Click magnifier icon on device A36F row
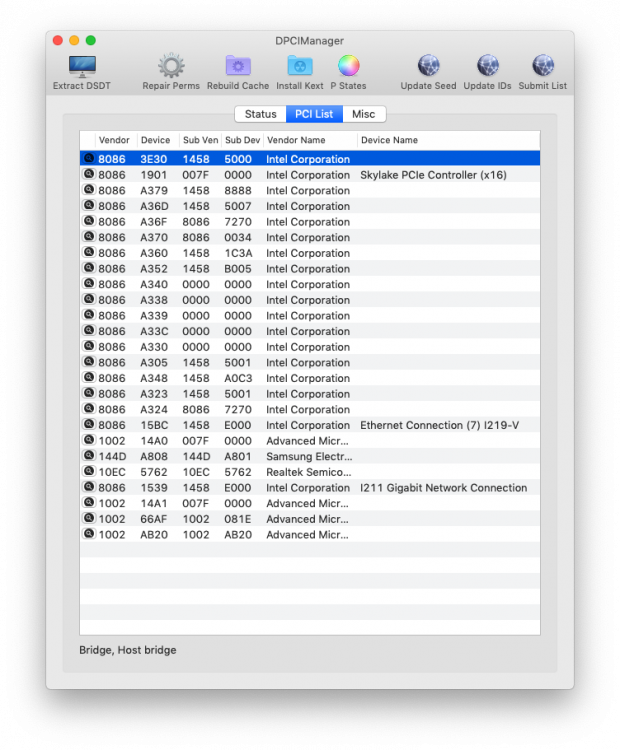Screen dimensions: 620x750 [89, 221]
